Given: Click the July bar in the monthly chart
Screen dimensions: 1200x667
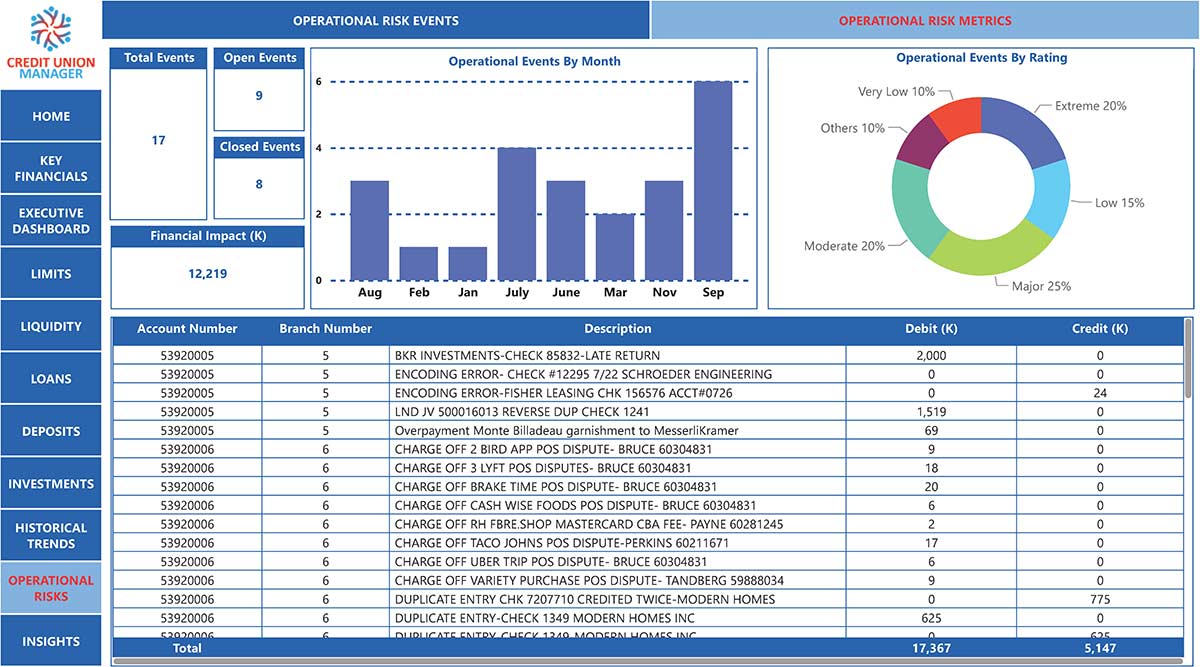Looking at the screenshot, I should pos(517,214).
